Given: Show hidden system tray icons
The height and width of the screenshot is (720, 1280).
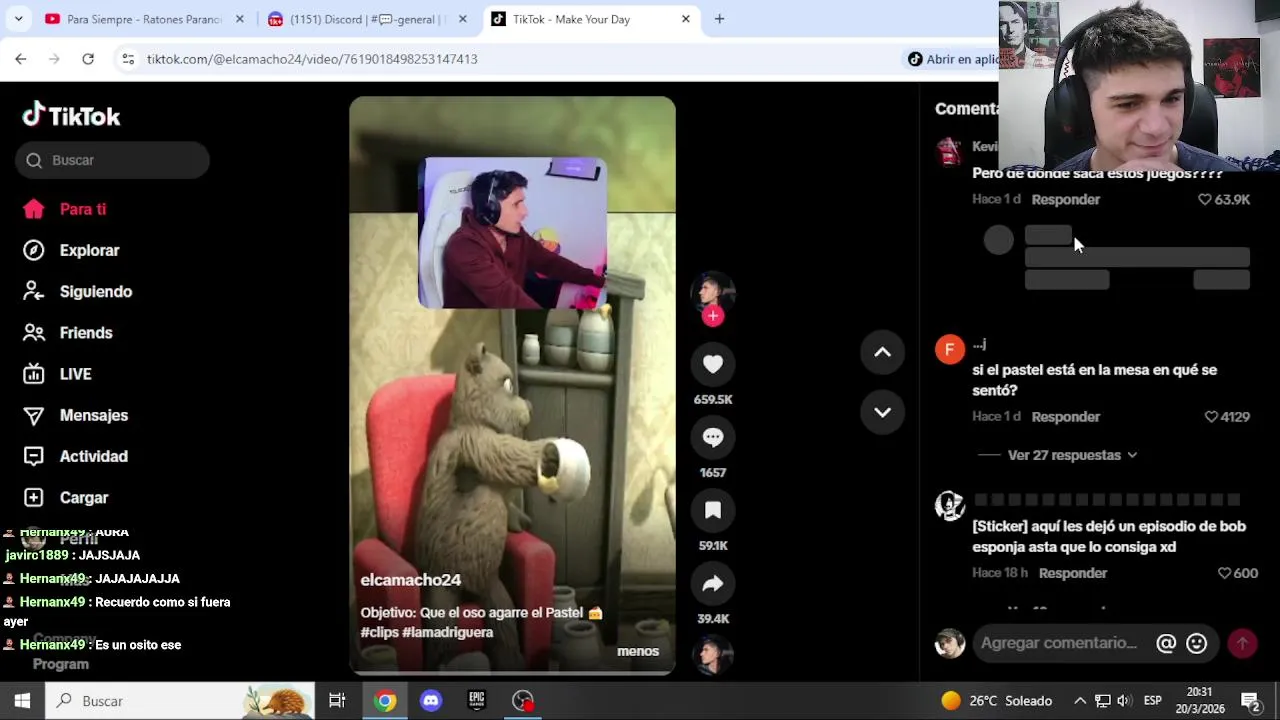Looking at the screenshot, I should point(1080,701).
